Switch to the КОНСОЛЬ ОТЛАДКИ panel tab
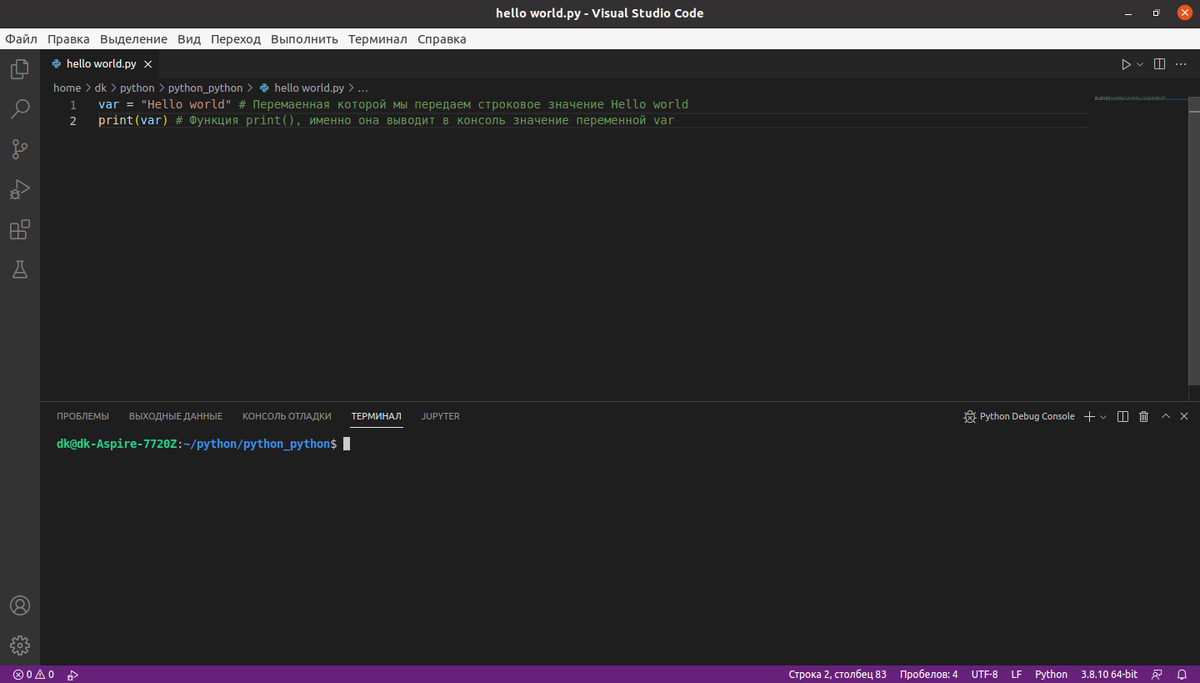The height and width of the screenshot is (683, 1200). 287,416
